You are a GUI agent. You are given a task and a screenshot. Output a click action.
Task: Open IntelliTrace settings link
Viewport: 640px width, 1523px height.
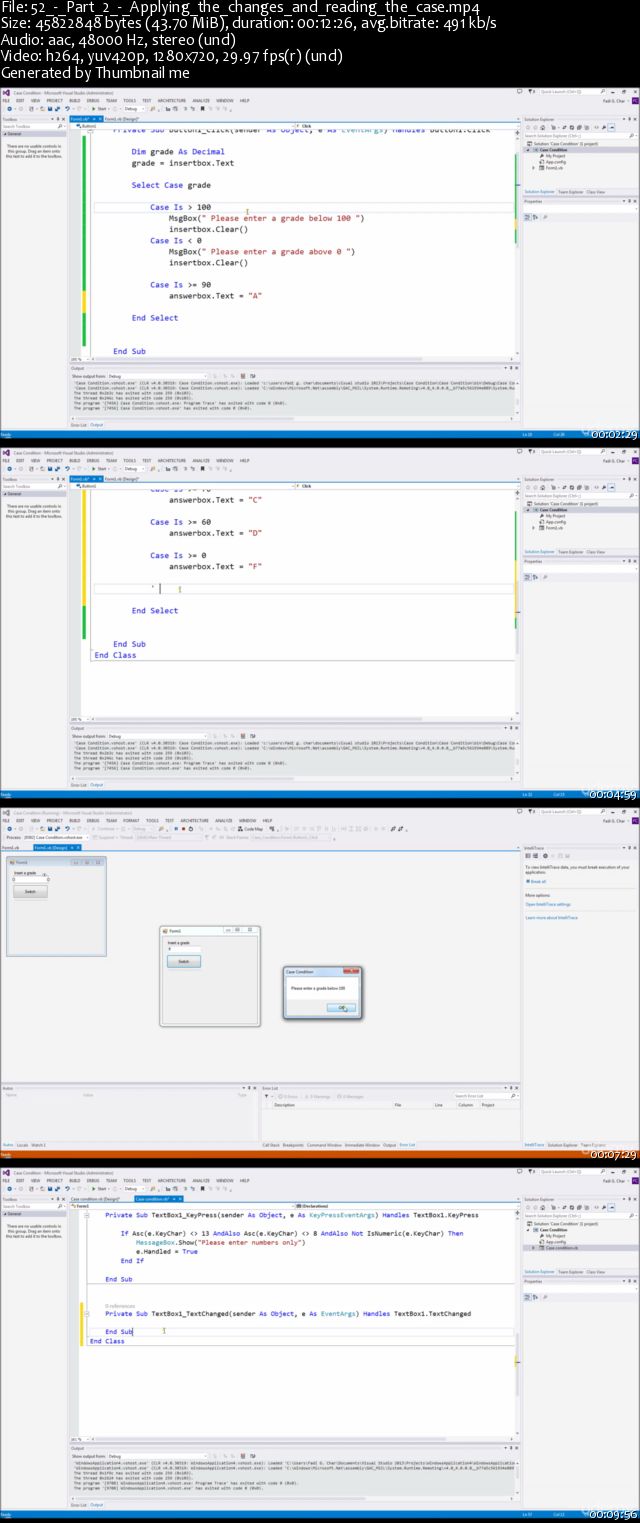coord(548,903)
